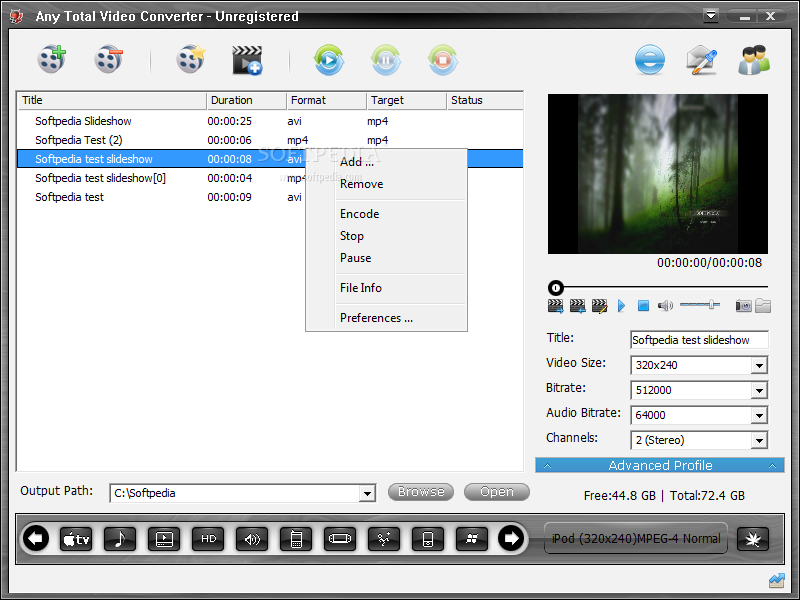800x600 pixels.
Task: Click the clapperboard with plus icon
Action: [x=247, y=60]
